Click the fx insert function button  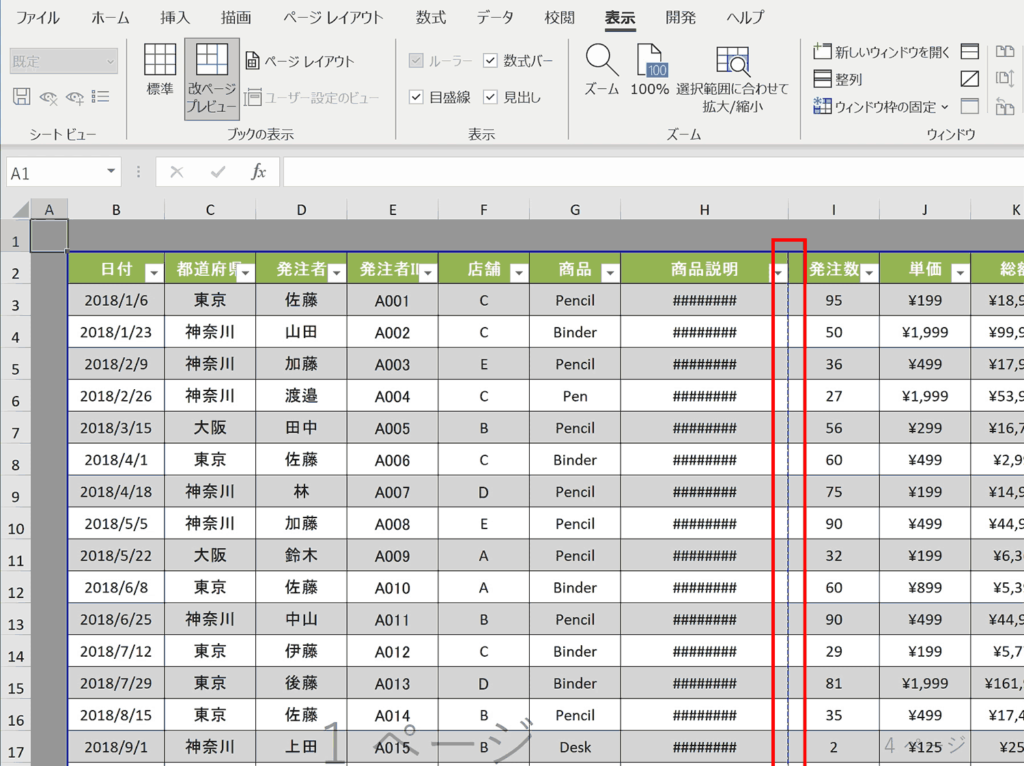(259, 171)
